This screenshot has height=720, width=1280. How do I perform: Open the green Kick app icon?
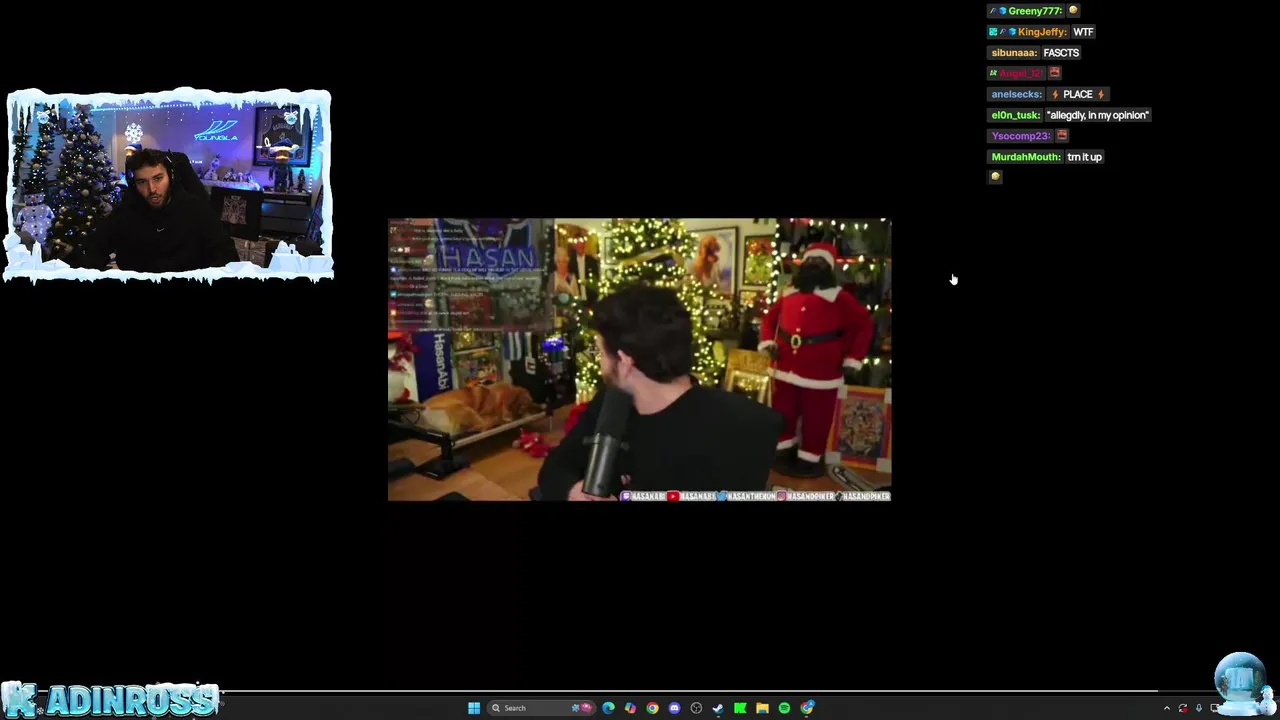(740, 708)
